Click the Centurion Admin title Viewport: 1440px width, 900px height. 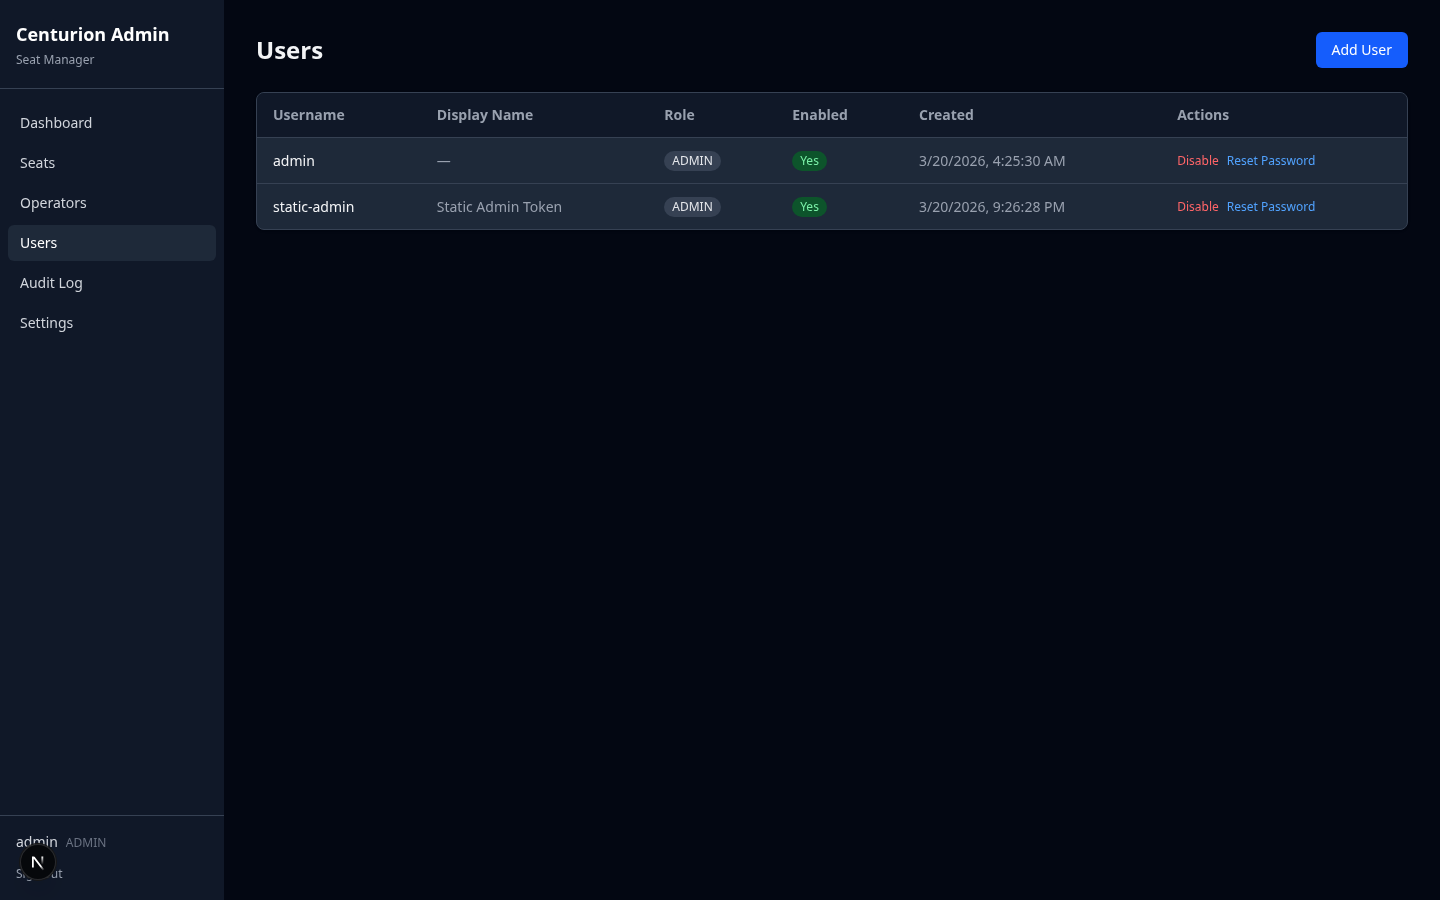[92, 34]
